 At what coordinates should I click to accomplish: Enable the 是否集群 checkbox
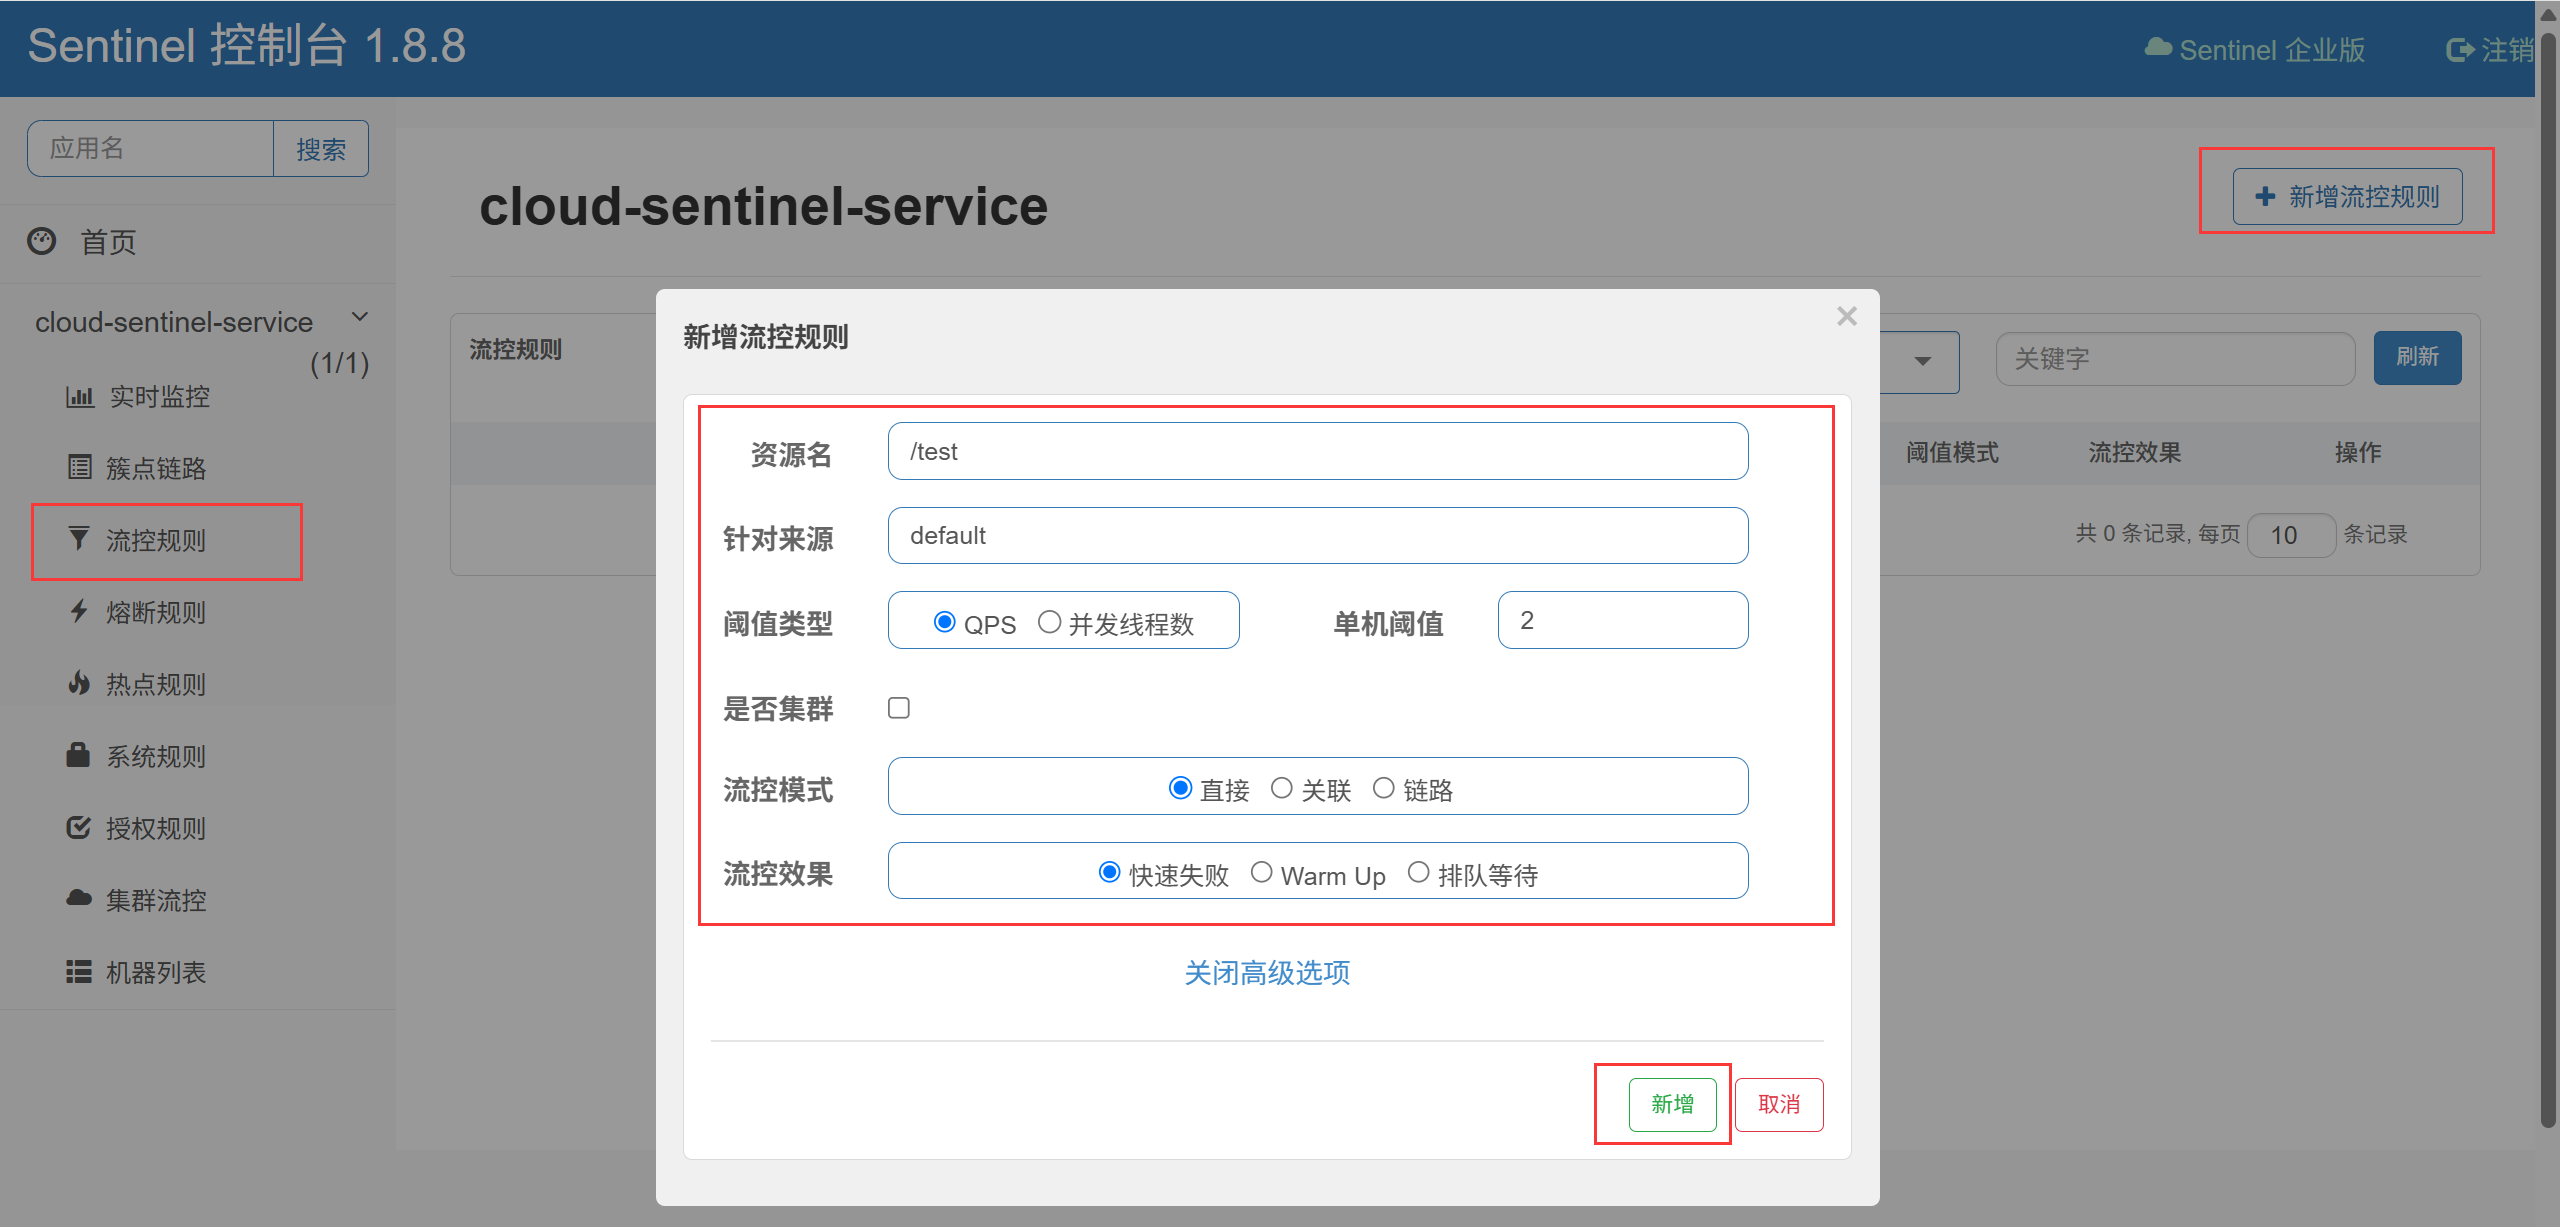(899, 708)
